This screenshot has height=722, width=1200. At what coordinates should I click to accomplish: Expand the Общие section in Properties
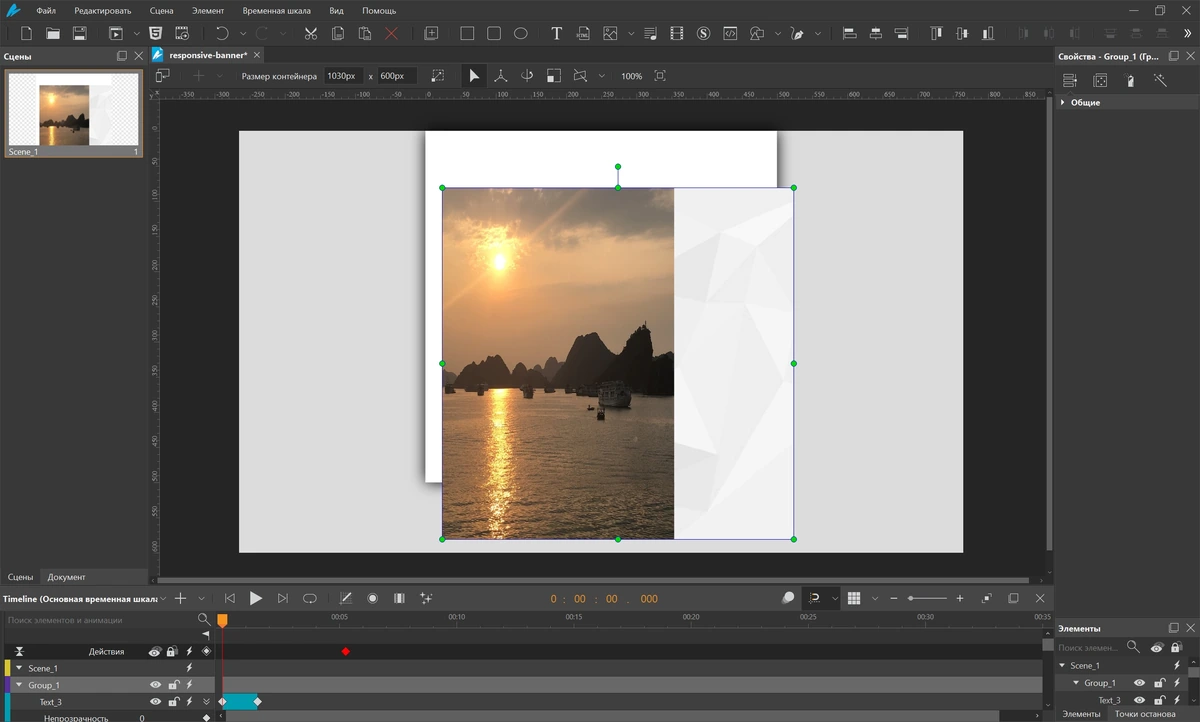pyautogui.click(x=1063, y=102)
